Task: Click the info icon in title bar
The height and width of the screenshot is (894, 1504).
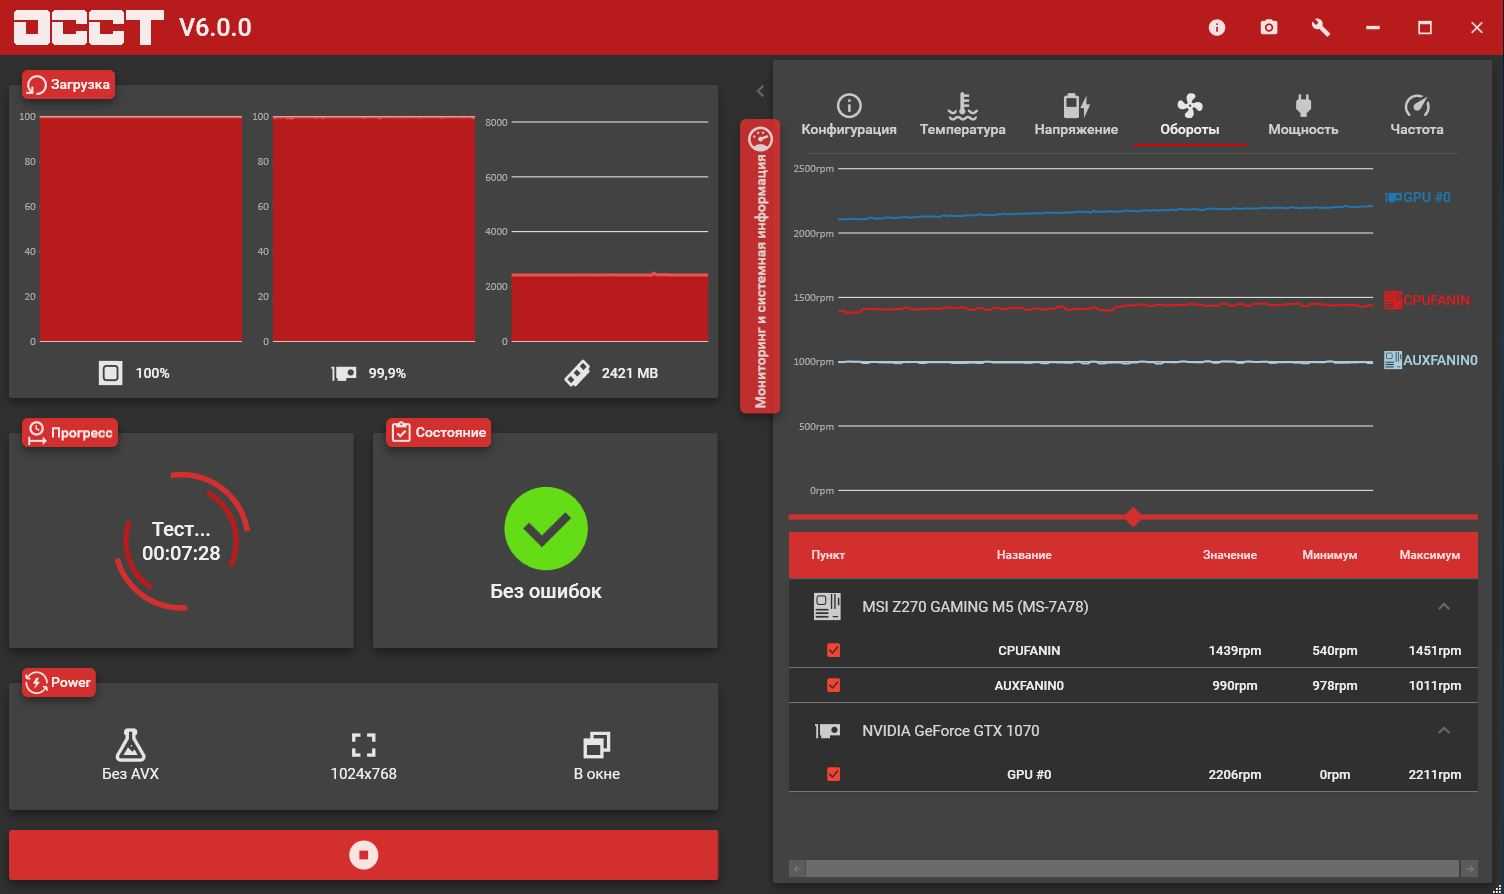Action: tap(1217, 28)
